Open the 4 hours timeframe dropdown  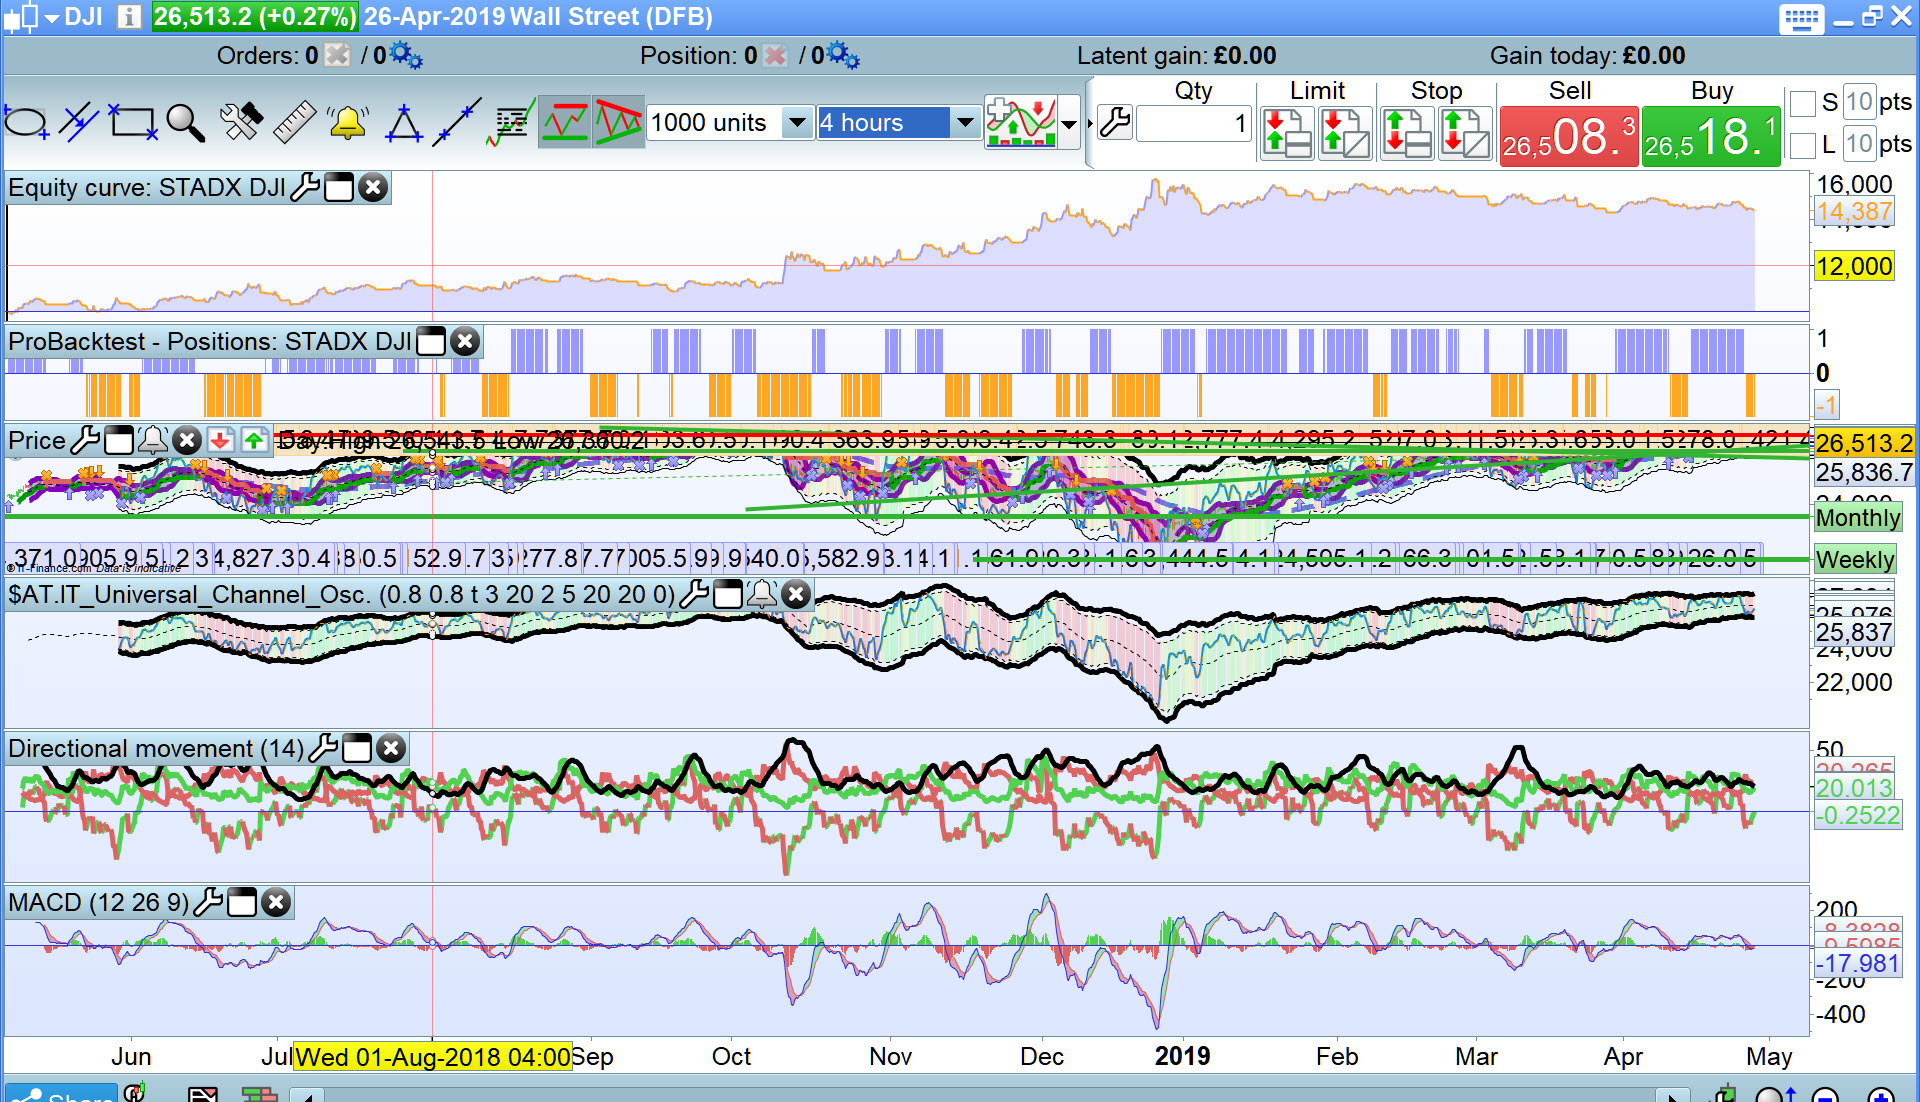click(965, 123)
